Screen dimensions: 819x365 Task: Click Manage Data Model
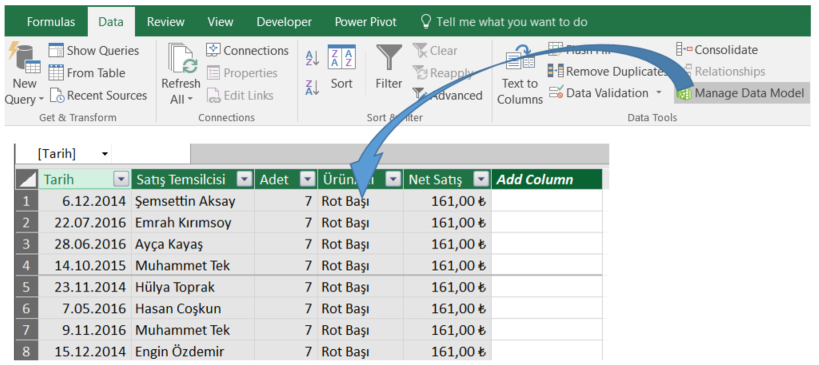coord(741,93)
